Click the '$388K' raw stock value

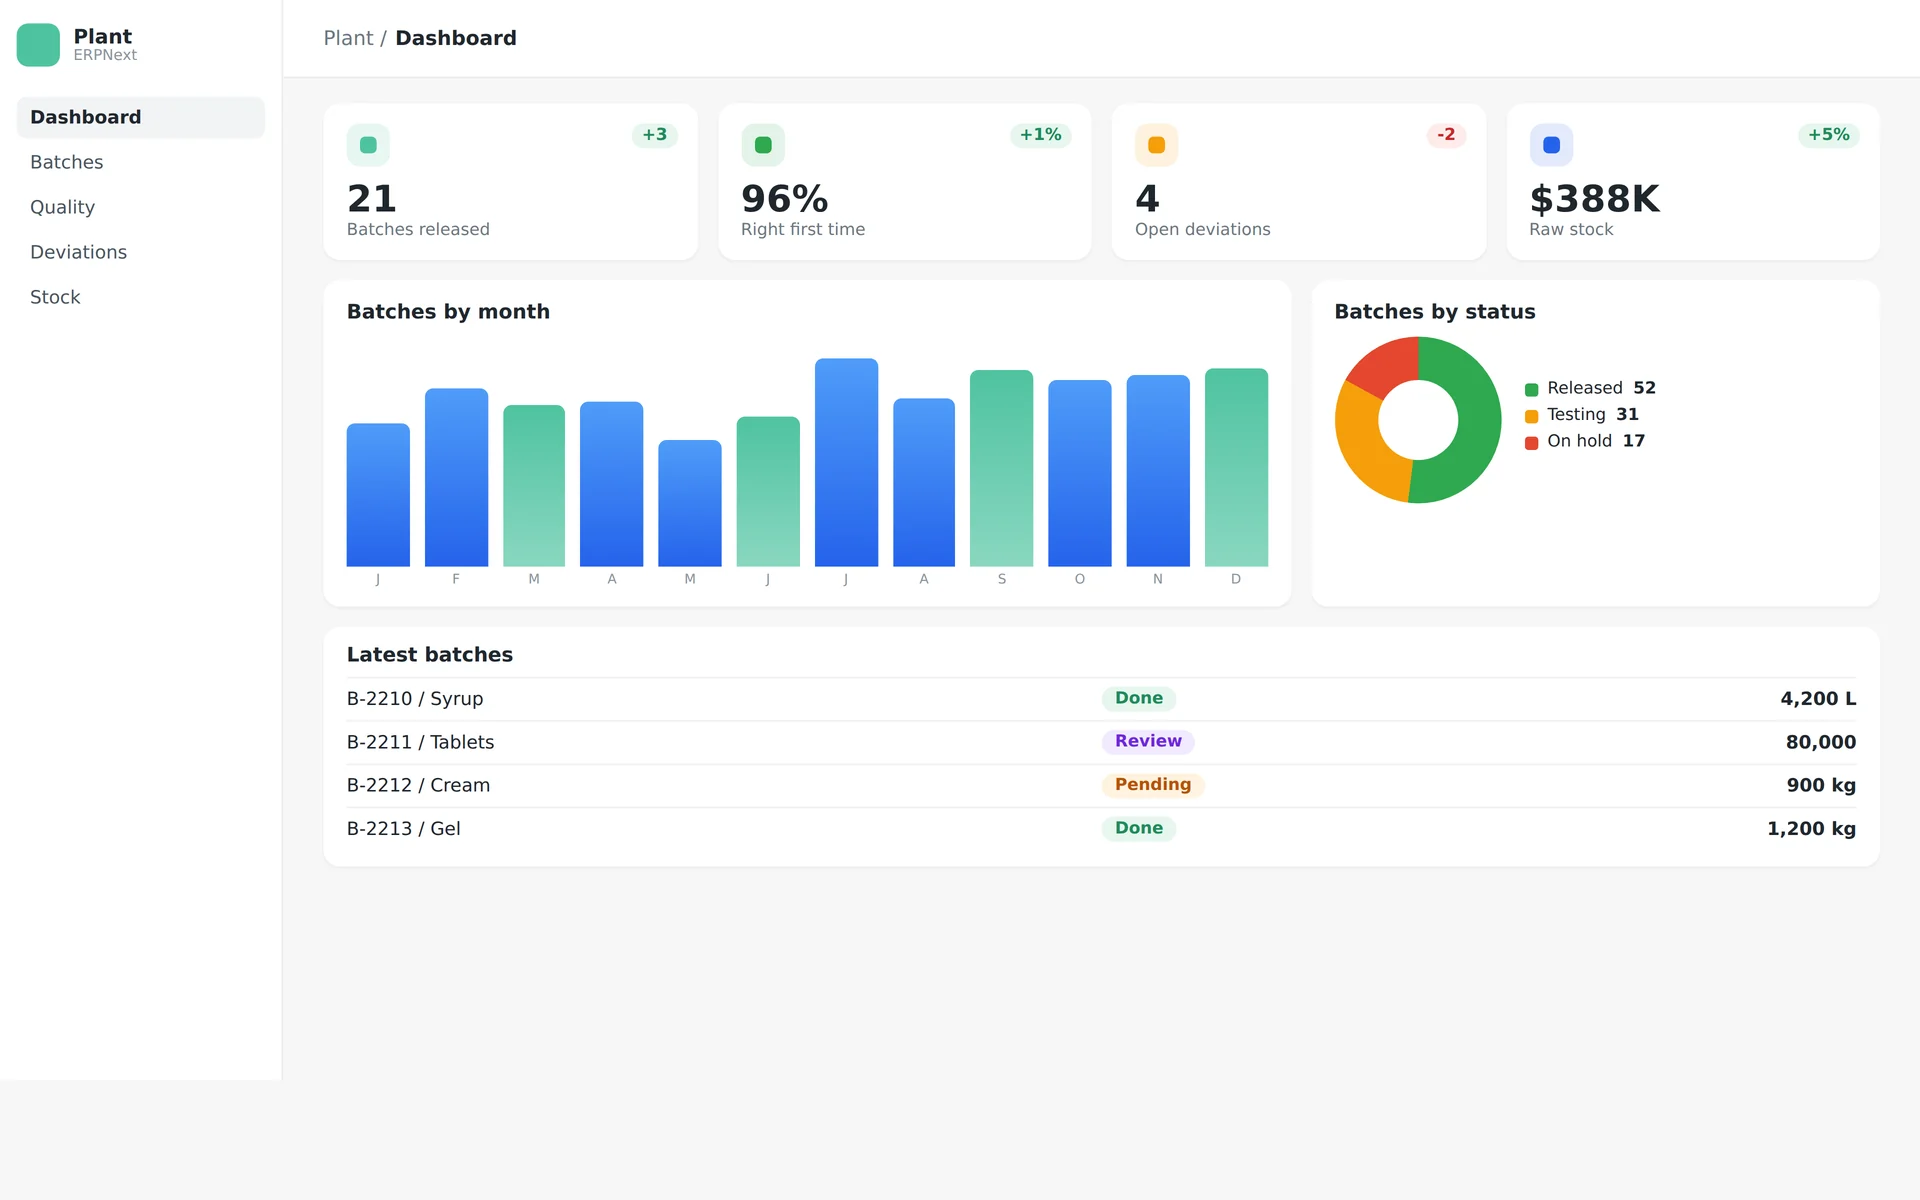[x=1594, y=199]
